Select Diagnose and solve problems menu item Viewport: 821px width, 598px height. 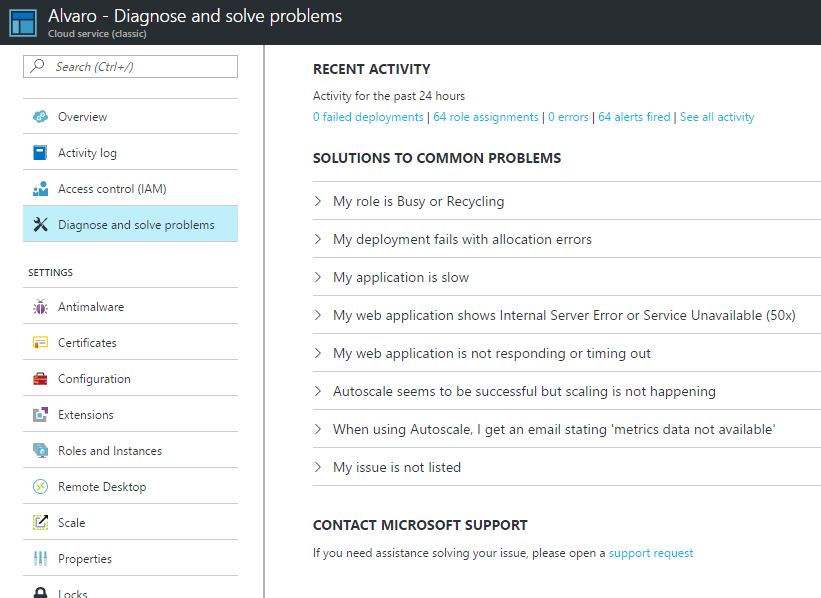tap(130, 225)
